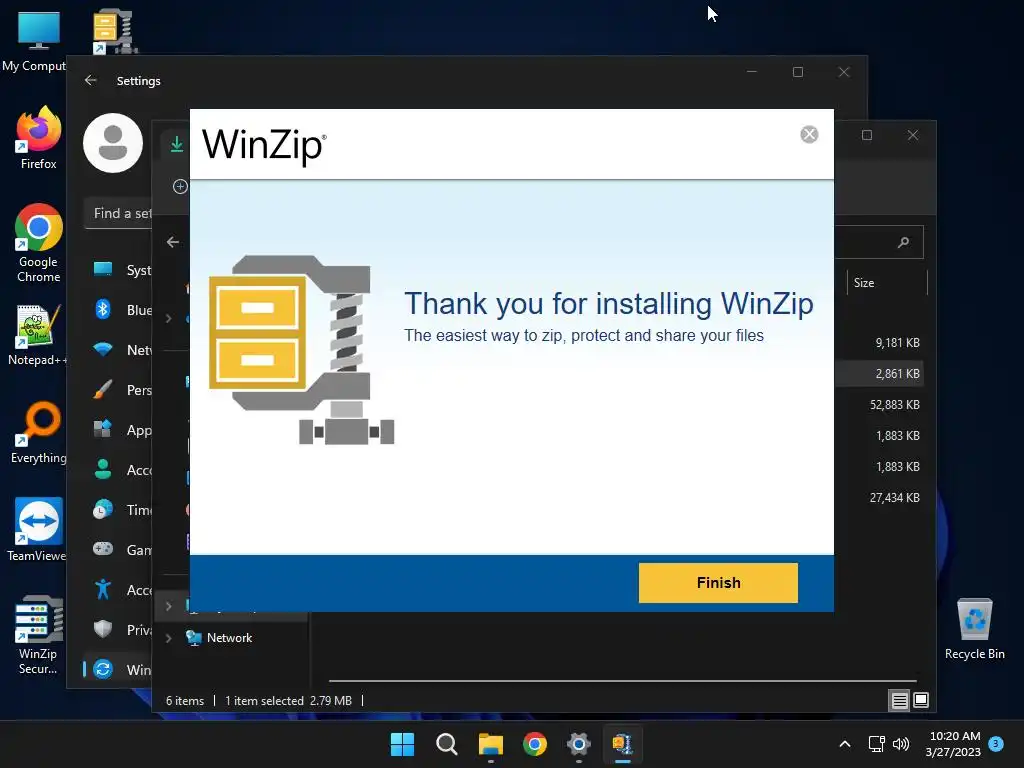Screen dimensions: 1024x768
Task: Click the user profile avatar in Settings
Action: [x=113, y=143]
